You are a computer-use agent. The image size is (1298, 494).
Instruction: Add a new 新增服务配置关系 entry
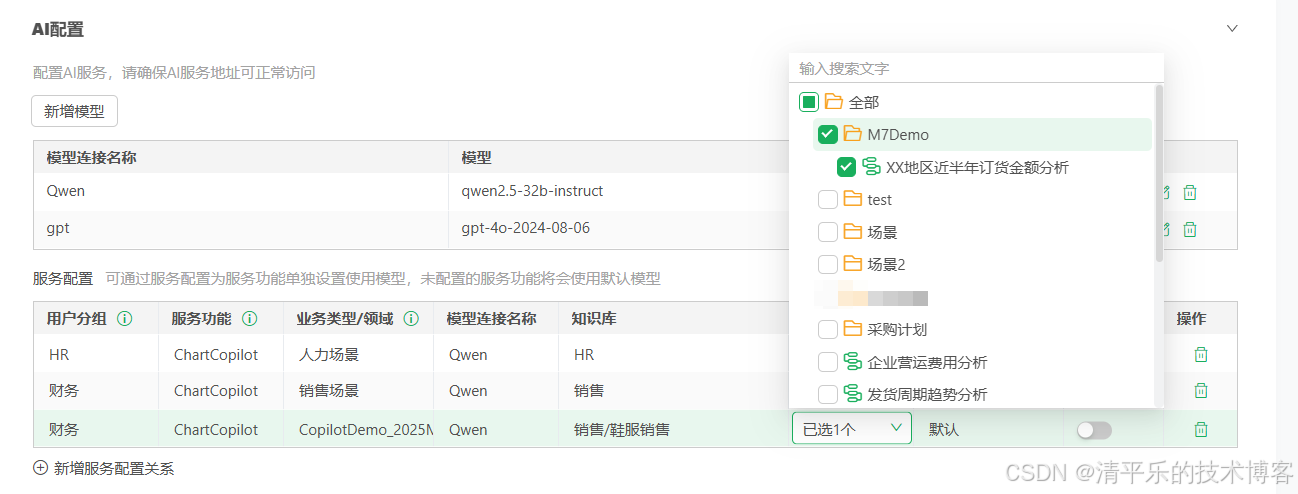(104, 468)
